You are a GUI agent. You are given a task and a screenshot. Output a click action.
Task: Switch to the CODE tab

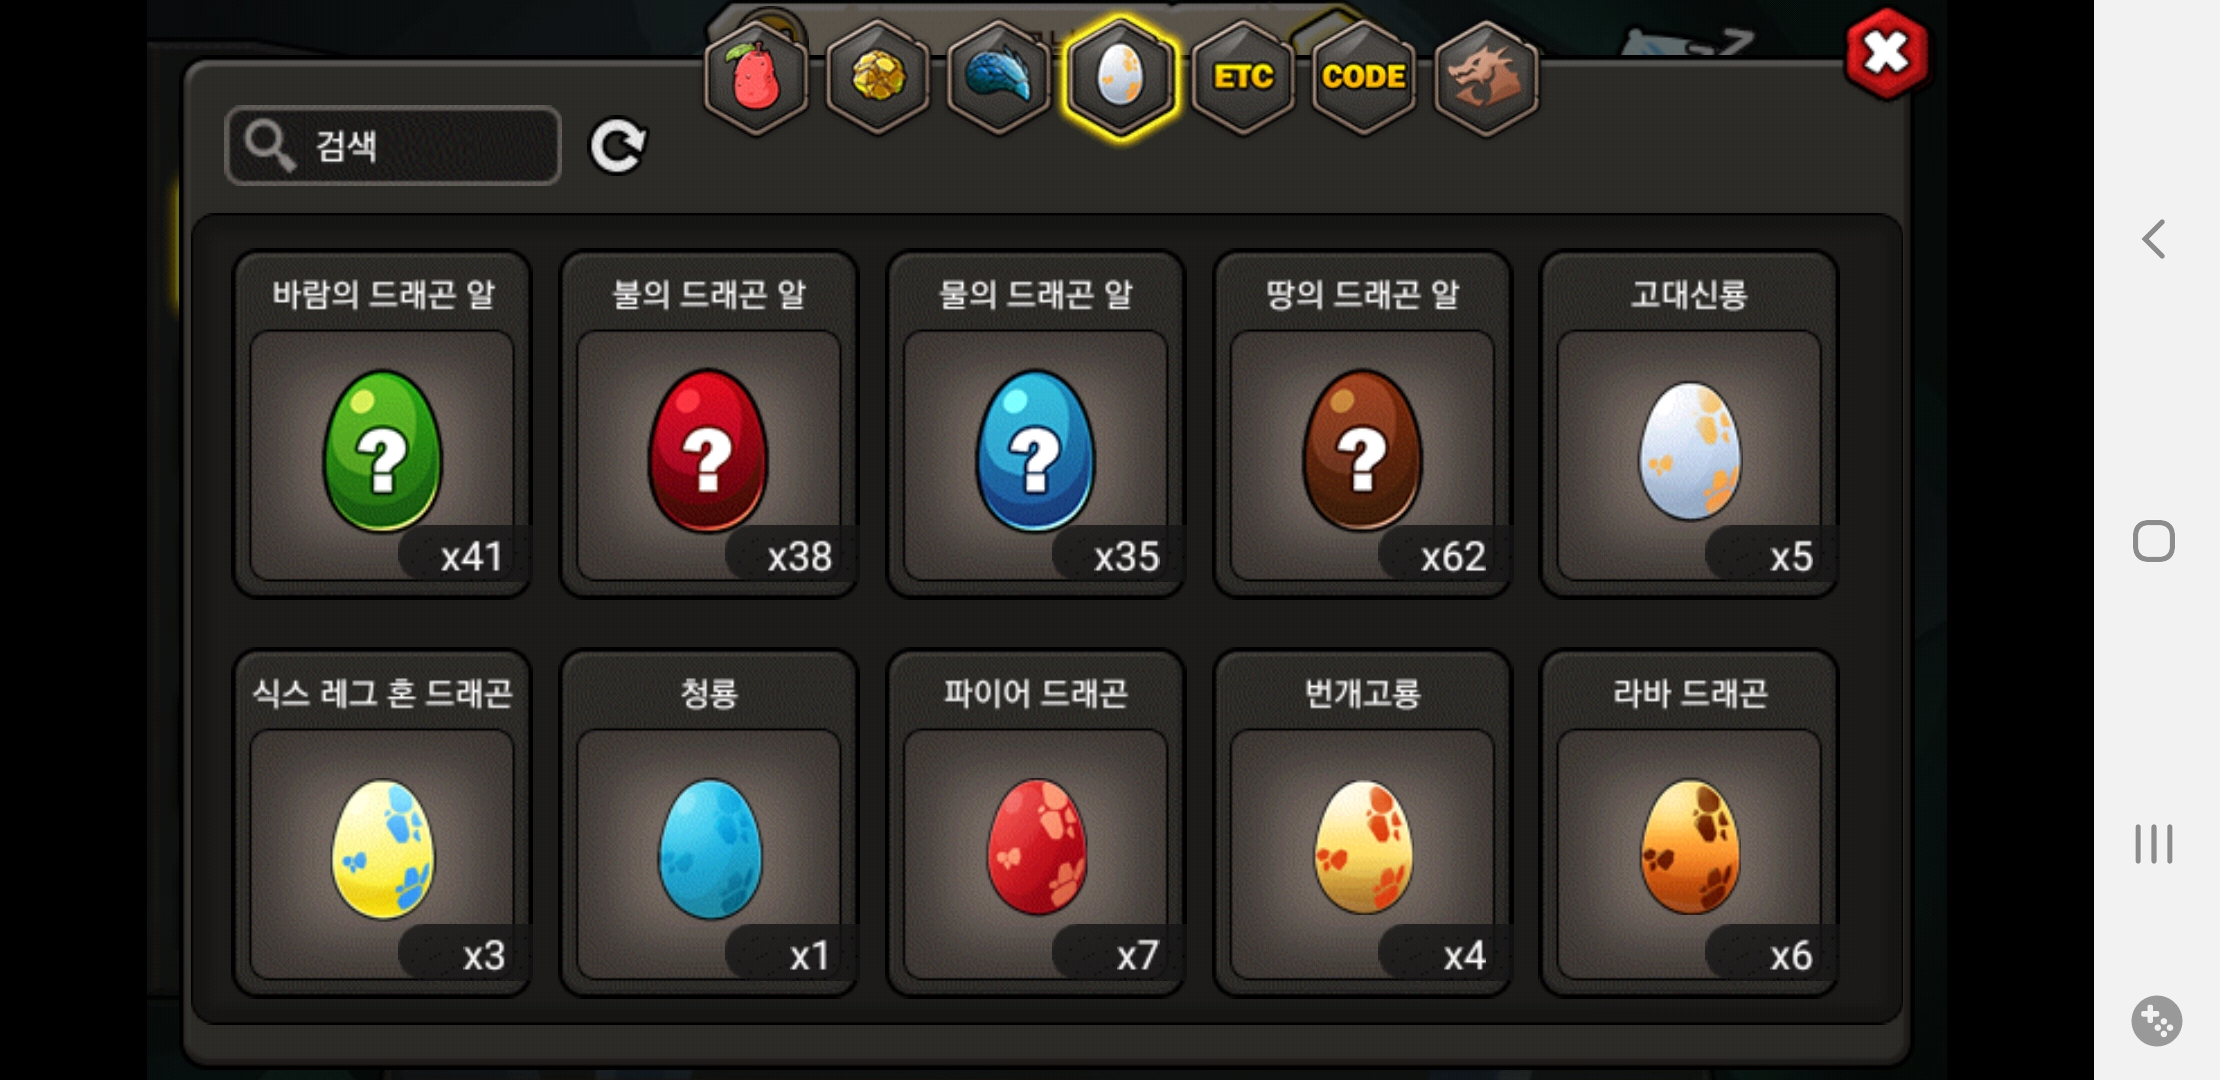[1364, 78]
